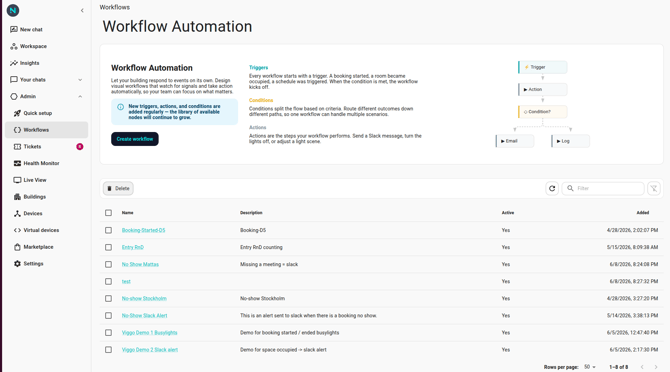Click the Admin shield icon
The image size is (670, 372).
(x=14, y=97)
